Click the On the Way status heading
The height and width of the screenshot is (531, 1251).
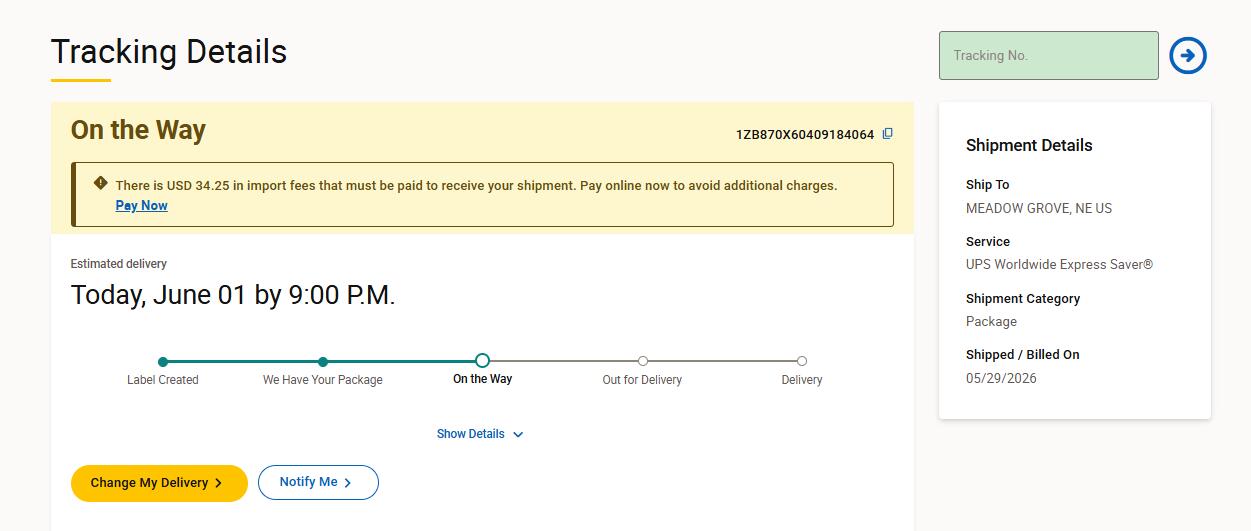(x=138, y=130)
